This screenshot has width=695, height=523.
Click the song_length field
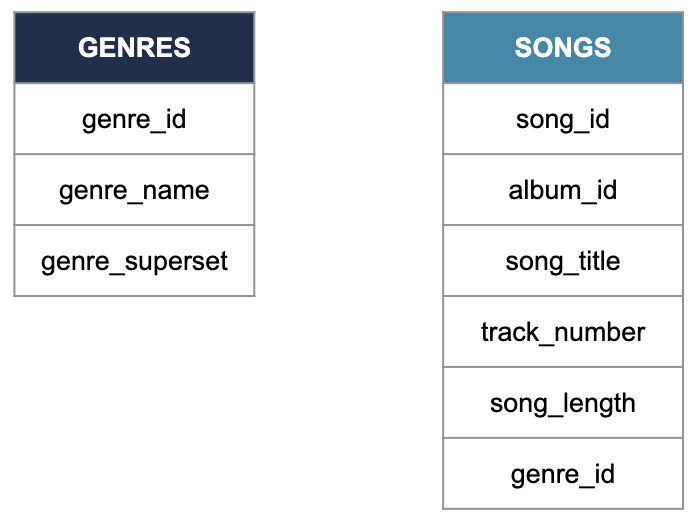coord(563,402)
